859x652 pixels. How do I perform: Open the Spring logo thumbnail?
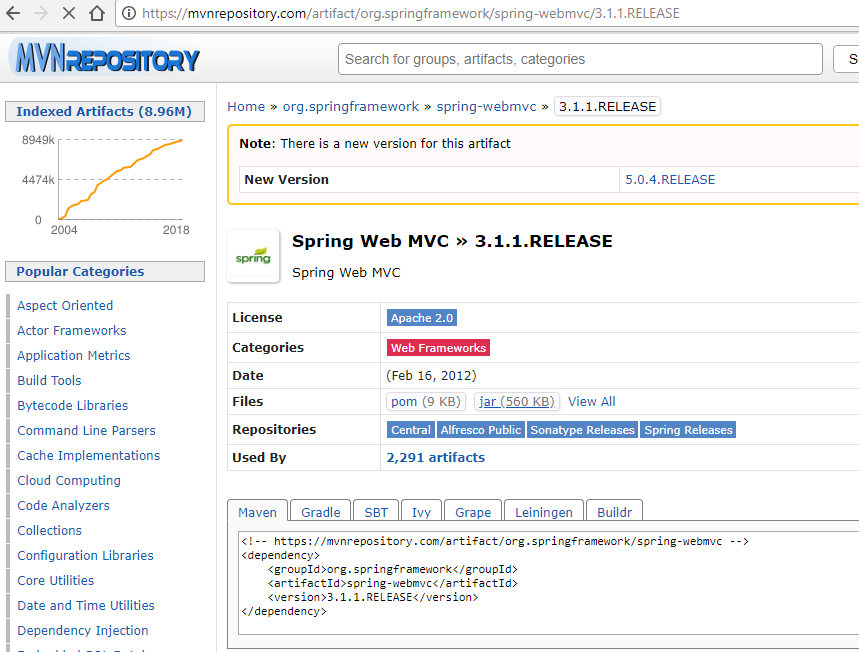point(253,256)
